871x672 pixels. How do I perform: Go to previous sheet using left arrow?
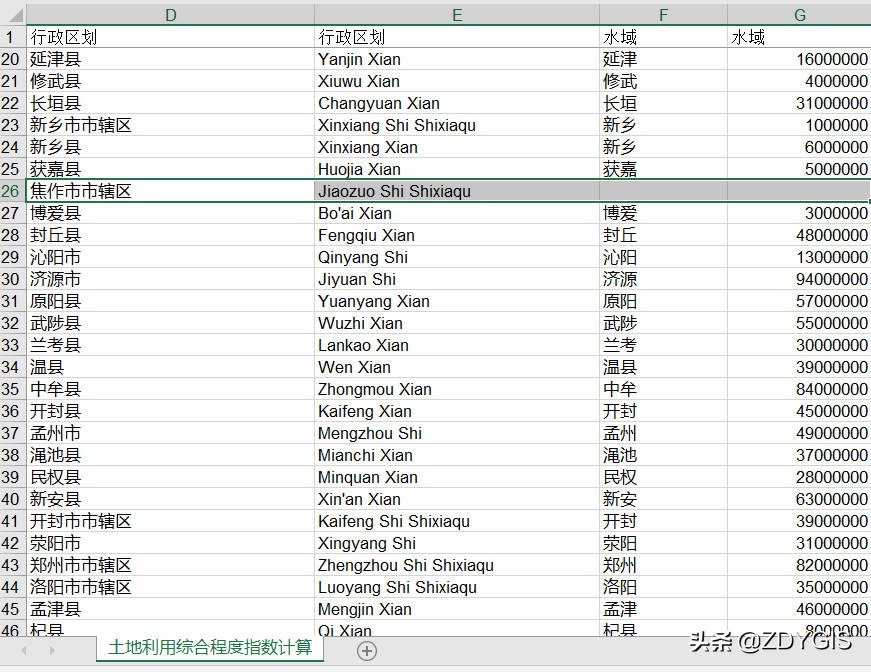(x=24, y=650)
